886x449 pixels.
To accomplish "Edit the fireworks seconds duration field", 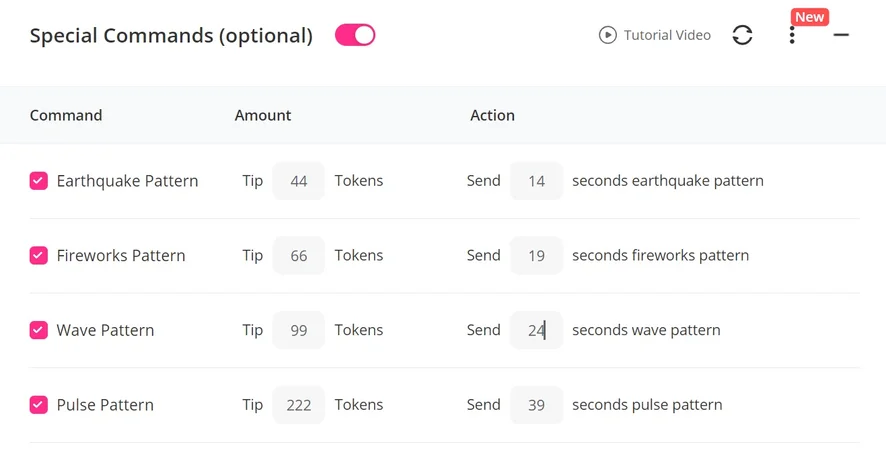I will (x=536, y=255).
